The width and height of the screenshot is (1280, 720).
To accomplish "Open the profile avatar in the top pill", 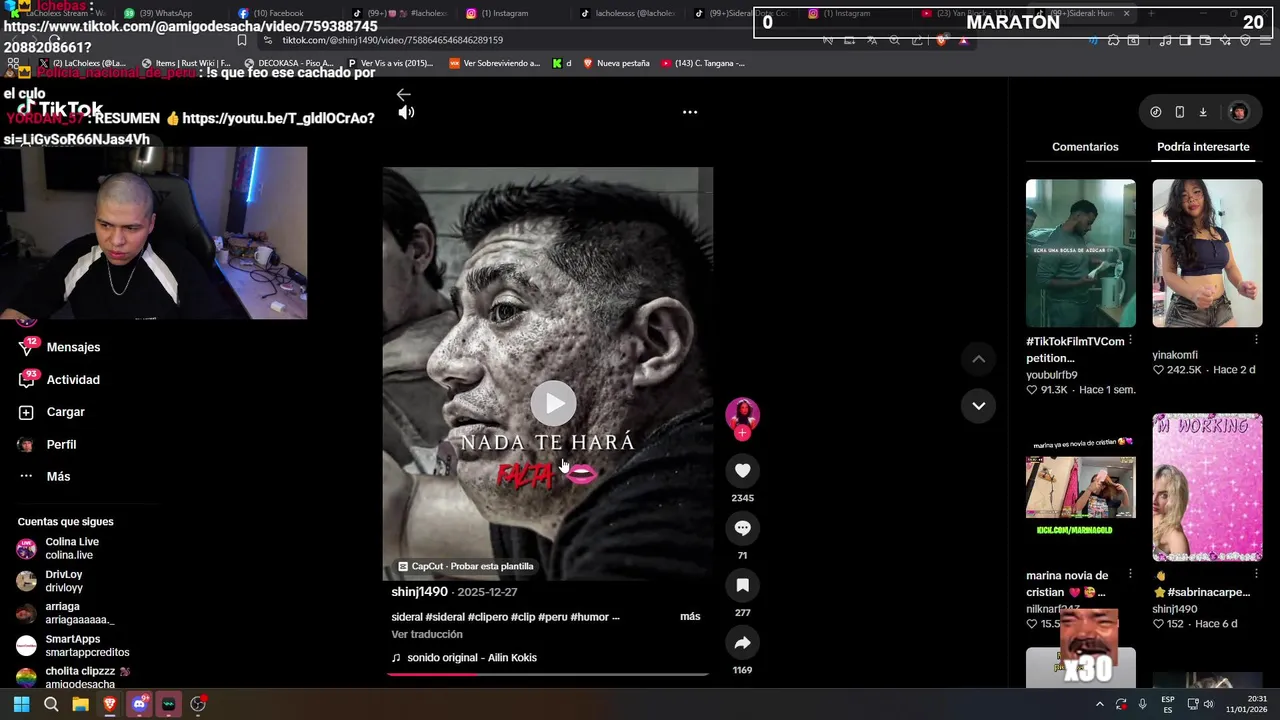I will pyautogui.click(x=1239, y=112).
